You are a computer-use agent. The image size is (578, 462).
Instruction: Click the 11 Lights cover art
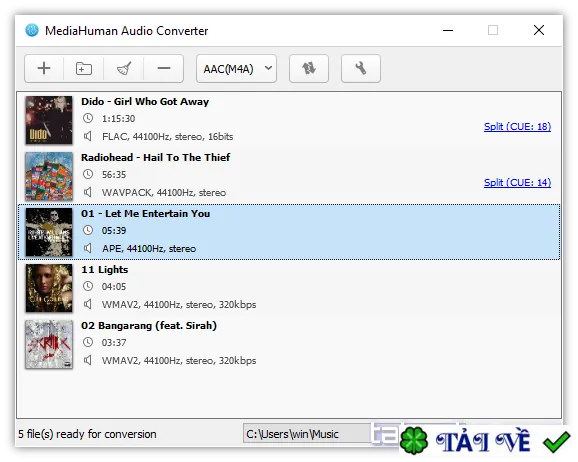pyautogui.click(x=49, y=288)
